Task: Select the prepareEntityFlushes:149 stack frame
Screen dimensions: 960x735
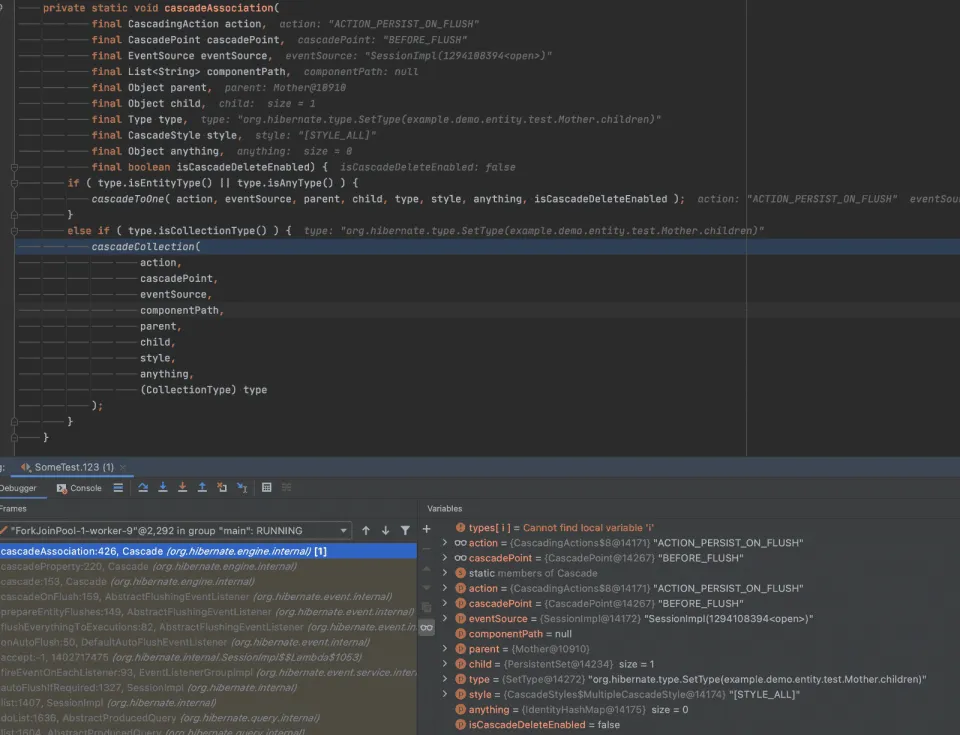Action: point(208,612)
